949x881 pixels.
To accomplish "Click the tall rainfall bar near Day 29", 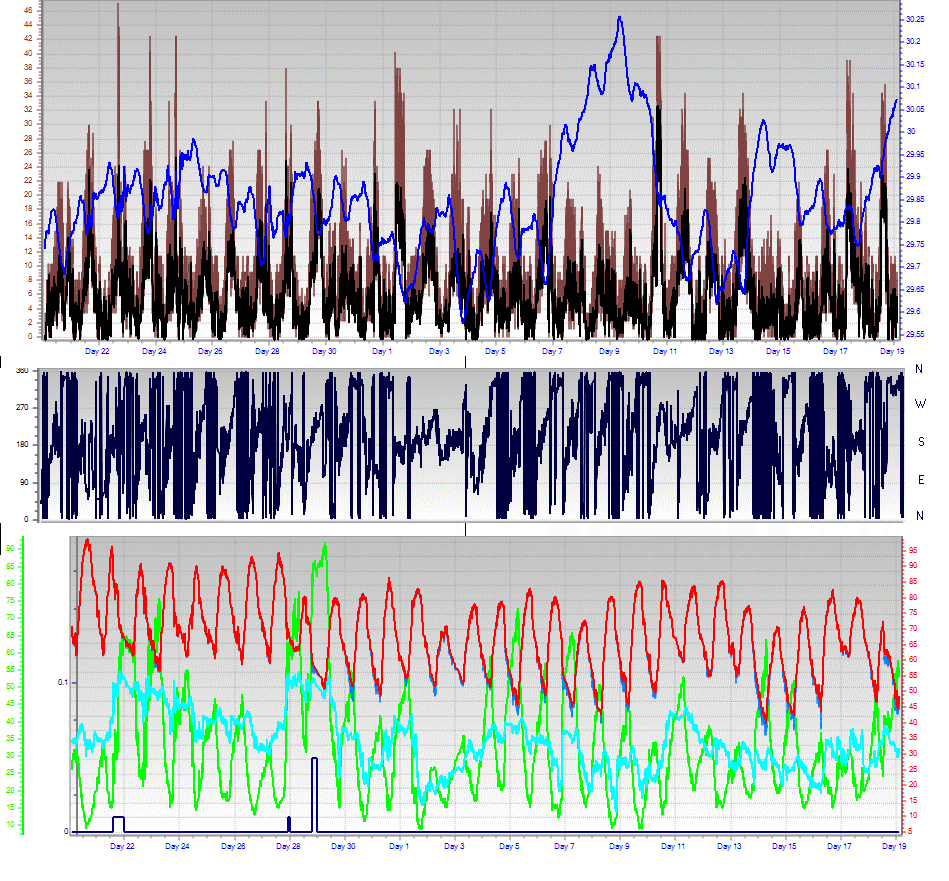I will [x=315, y=794].
